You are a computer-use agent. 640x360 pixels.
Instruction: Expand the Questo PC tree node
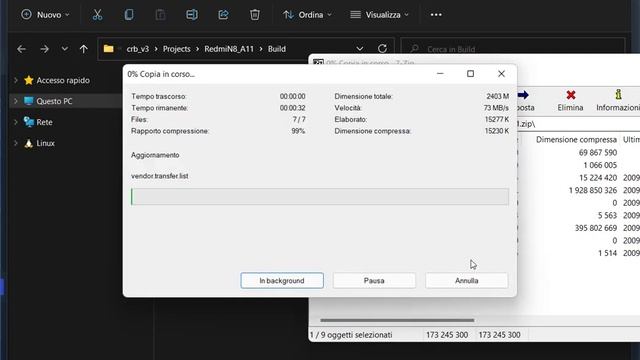pos(16,101)
